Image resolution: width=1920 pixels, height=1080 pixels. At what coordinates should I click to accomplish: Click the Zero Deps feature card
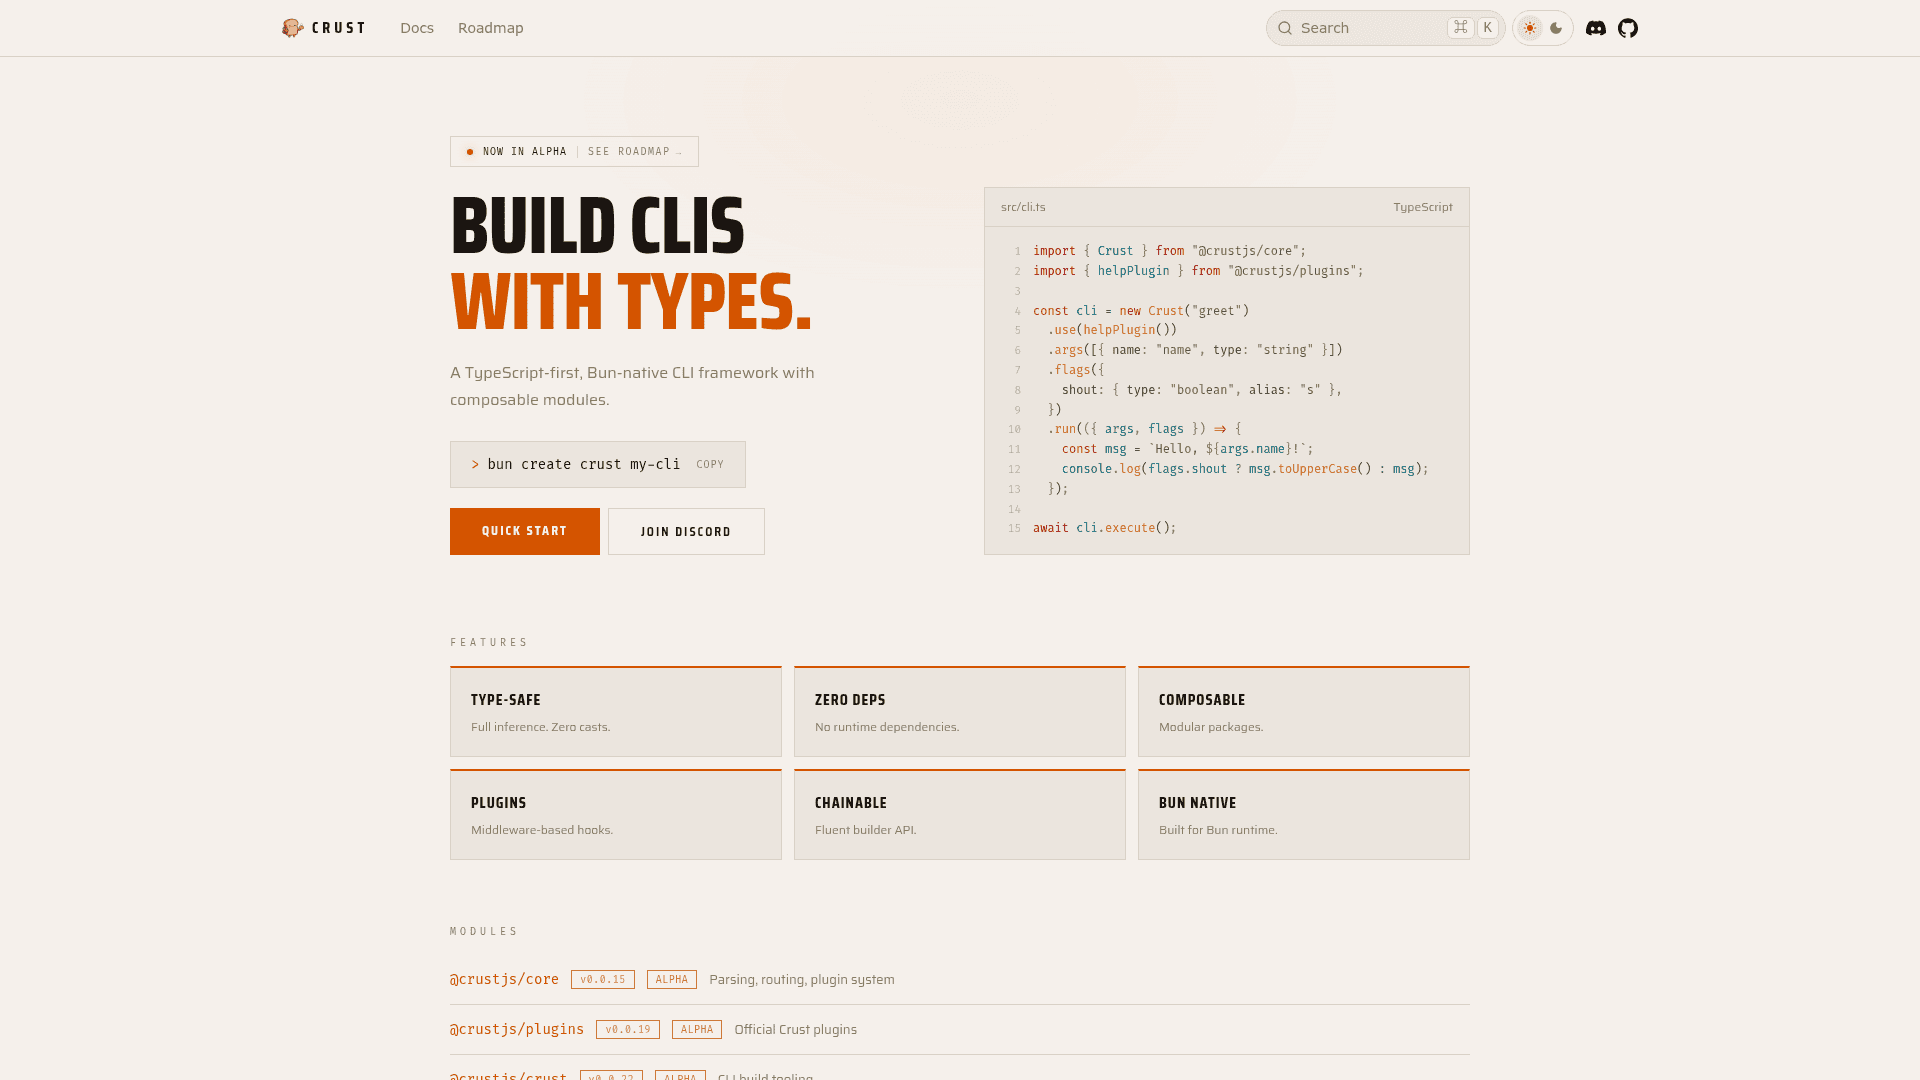(959, 712)
